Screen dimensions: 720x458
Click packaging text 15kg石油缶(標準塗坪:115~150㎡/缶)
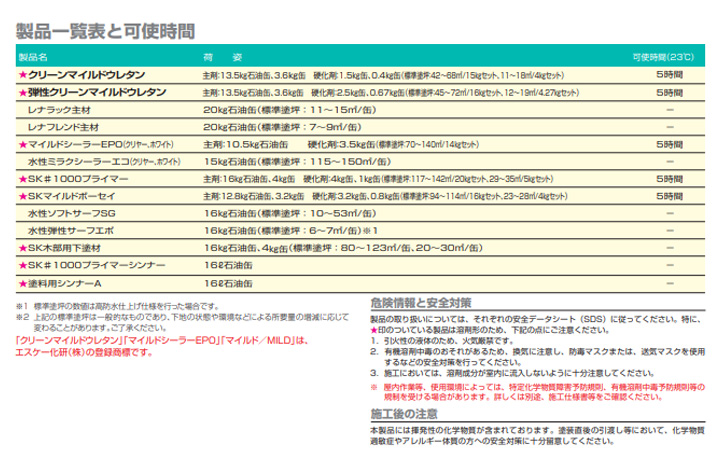click(x=298, y=162)
